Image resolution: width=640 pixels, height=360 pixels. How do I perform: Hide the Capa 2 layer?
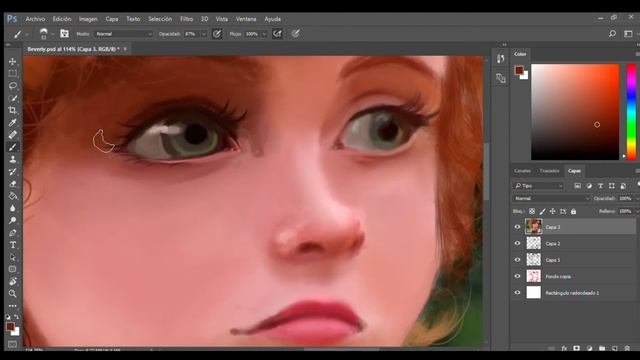518,243
